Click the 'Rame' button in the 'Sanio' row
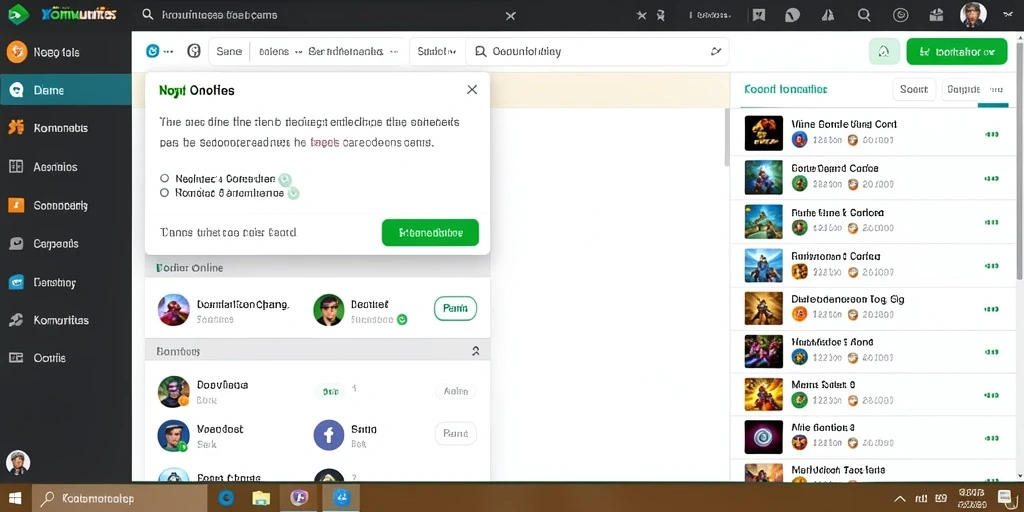1024x512 pixels. click(455, 433)
